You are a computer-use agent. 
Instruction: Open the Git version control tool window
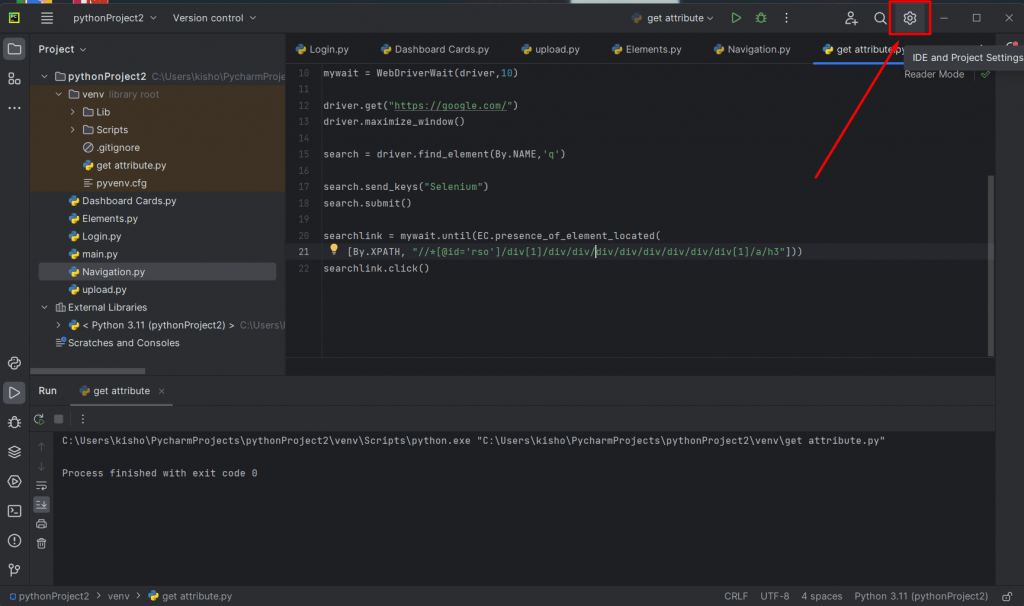point(14,570)
